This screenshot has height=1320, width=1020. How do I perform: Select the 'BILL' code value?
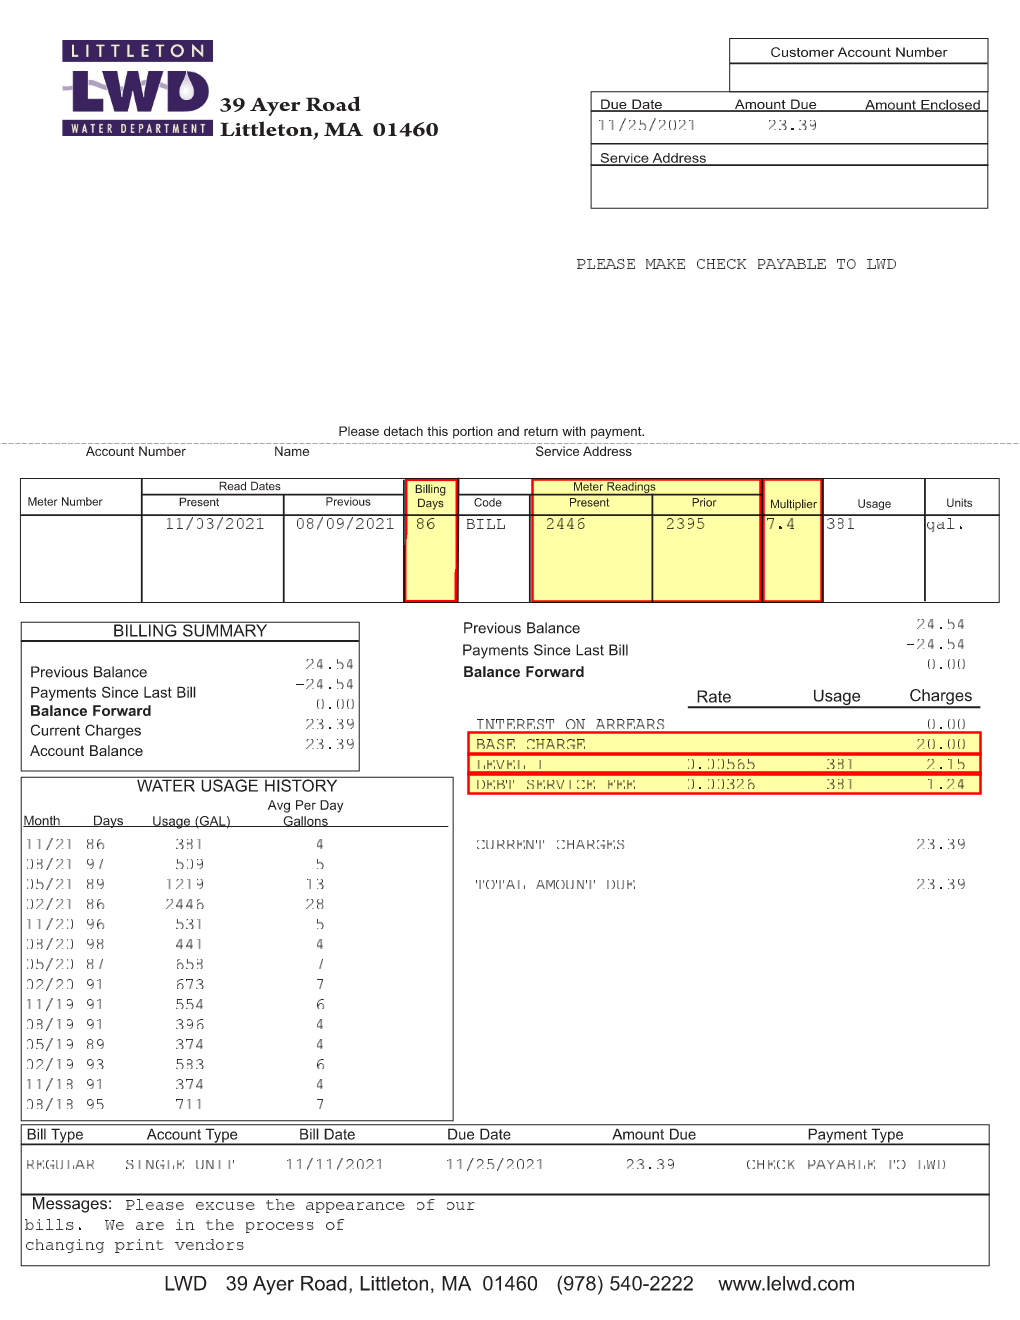[486, 524]
